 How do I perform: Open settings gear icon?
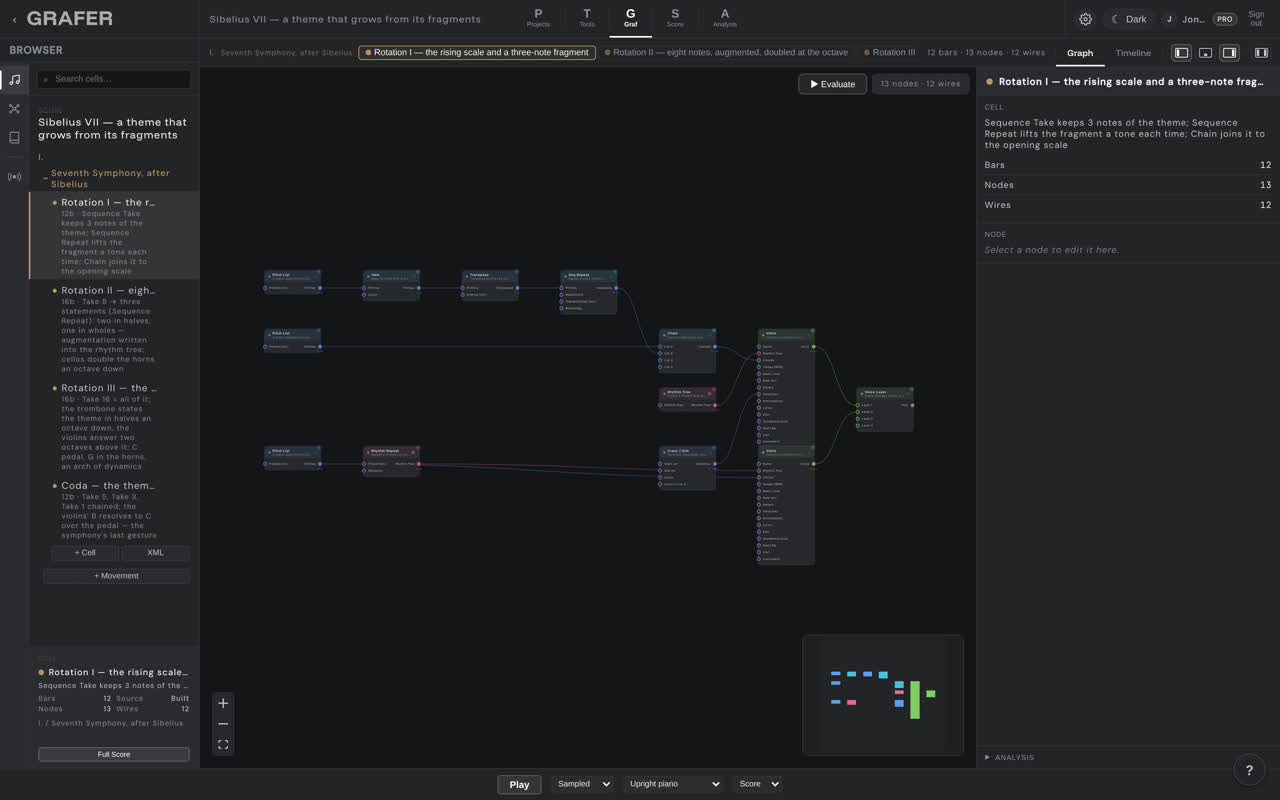(1085, 19)
